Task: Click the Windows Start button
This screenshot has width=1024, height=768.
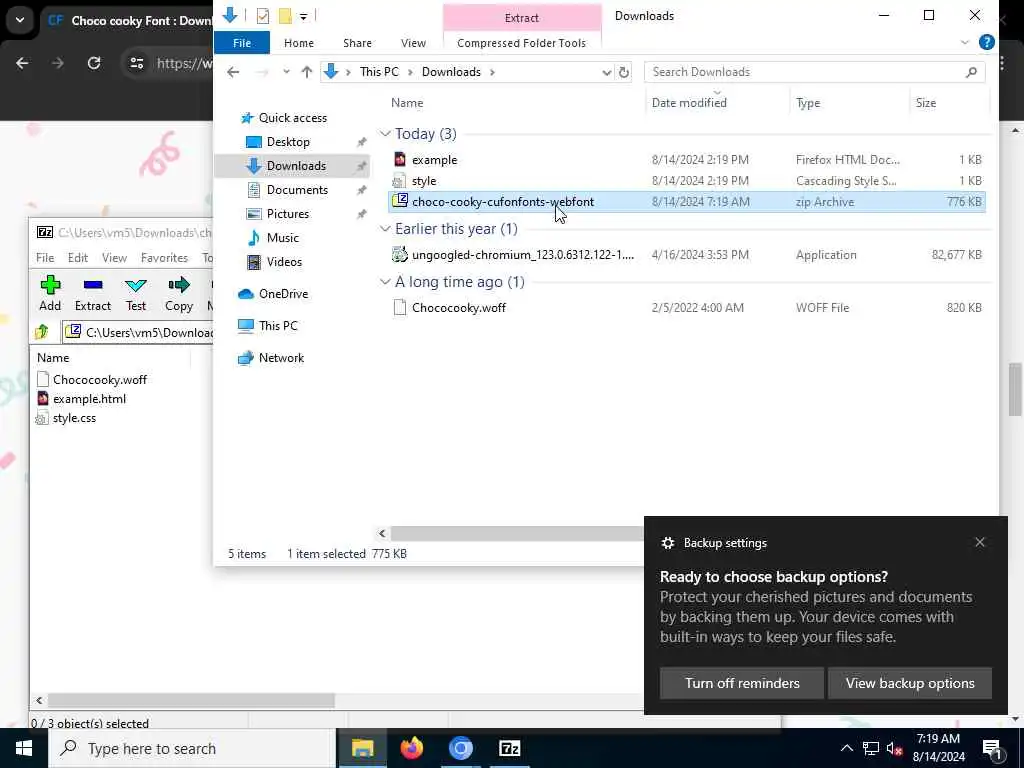Action: (x=24, y=748)
